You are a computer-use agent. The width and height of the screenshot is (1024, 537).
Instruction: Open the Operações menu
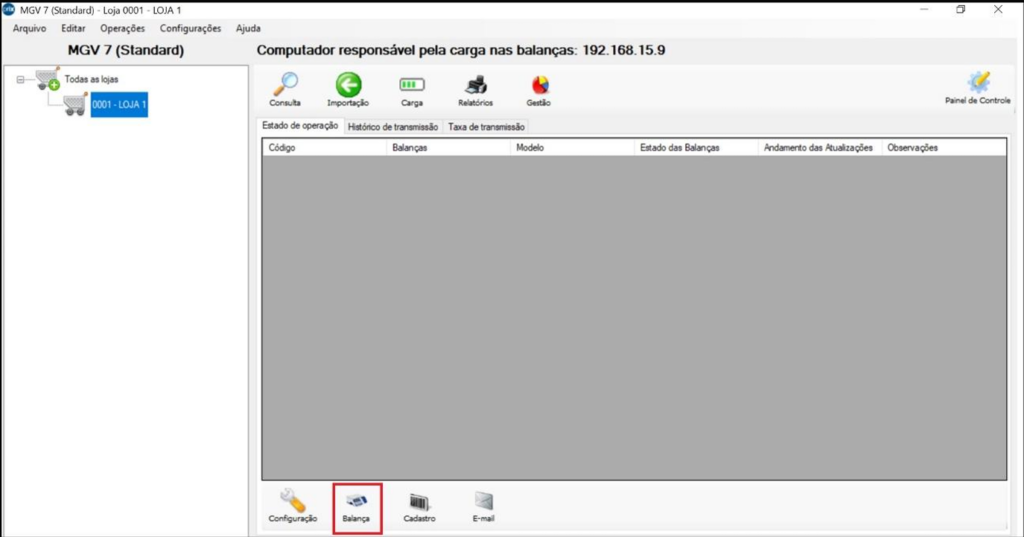[x=122, y=29]
